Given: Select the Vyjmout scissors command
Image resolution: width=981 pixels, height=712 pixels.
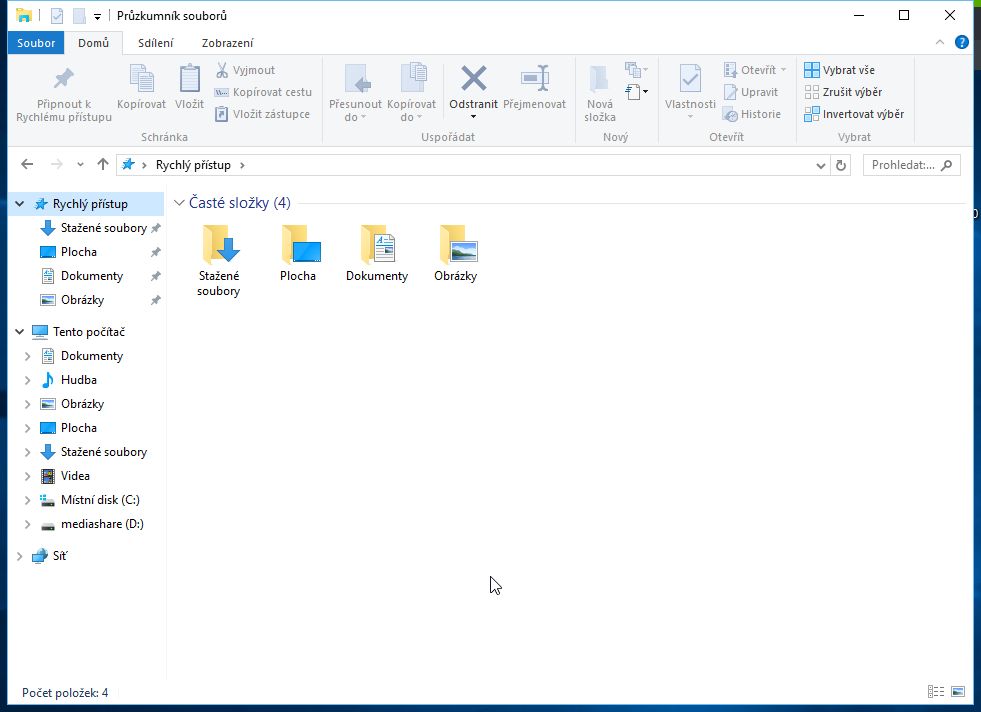Looking at the screenshot, I should (245, 70).
